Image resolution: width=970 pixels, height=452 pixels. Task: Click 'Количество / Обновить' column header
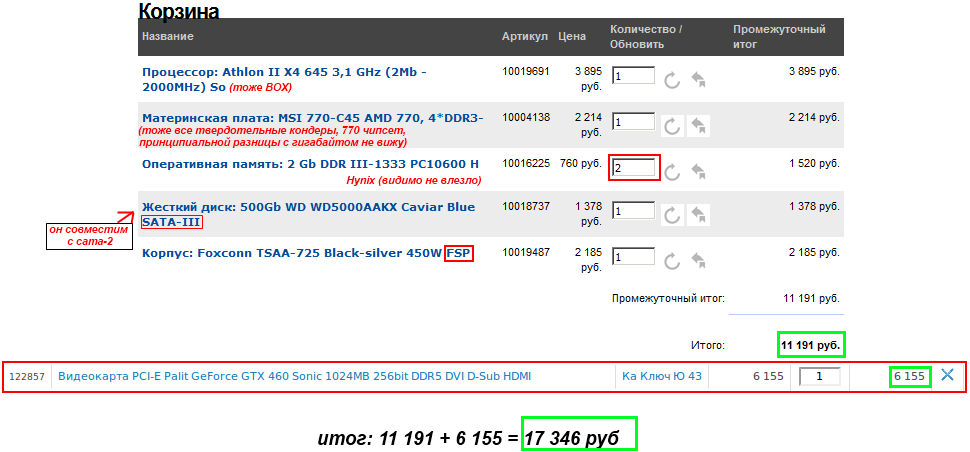(x=646, y=36)
